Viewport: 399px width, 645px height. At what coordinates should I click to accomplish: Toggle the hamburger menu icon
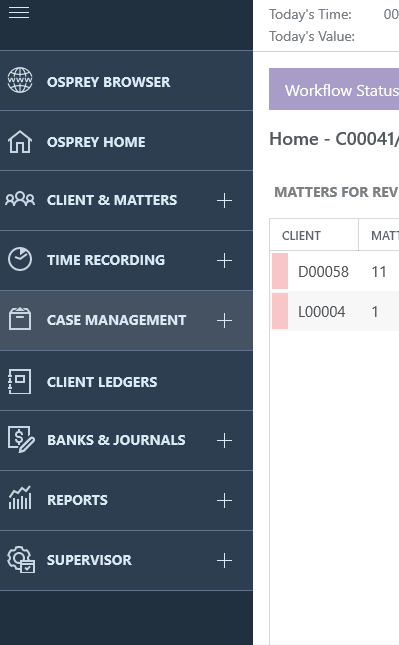point(19,13)
